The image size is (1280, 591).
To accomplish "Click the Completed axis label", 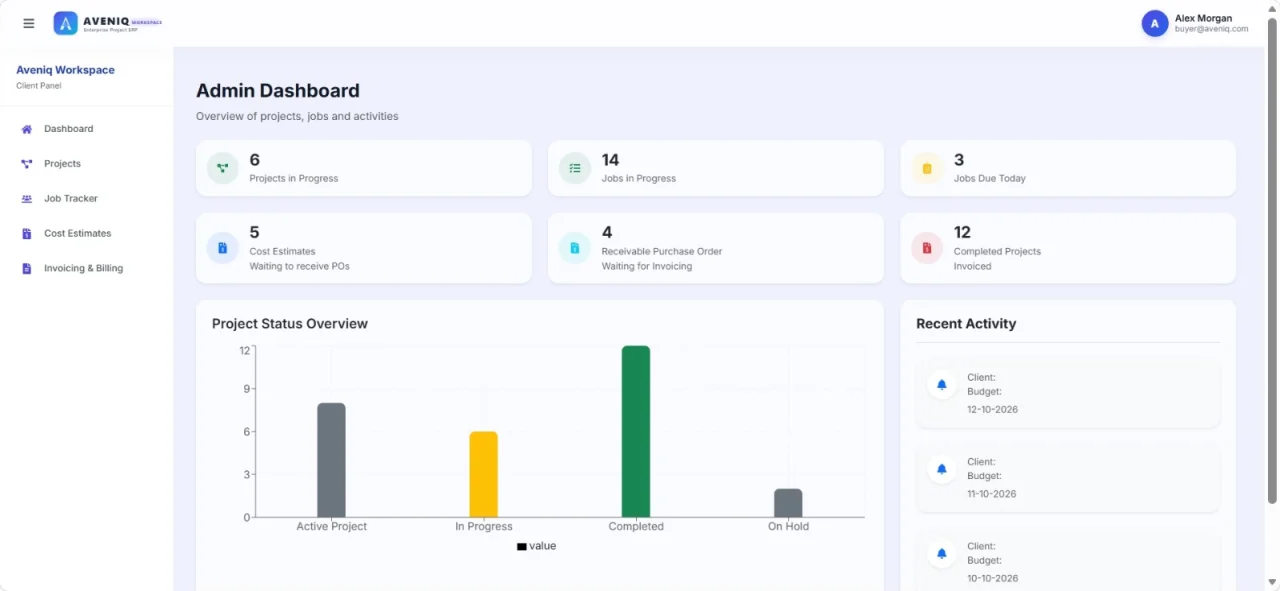I will point(636,527).
